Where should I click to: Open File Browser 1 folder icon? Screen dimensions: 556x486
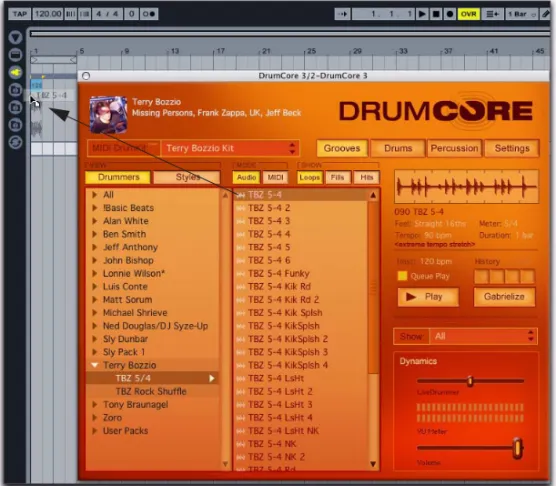[15, 90]
